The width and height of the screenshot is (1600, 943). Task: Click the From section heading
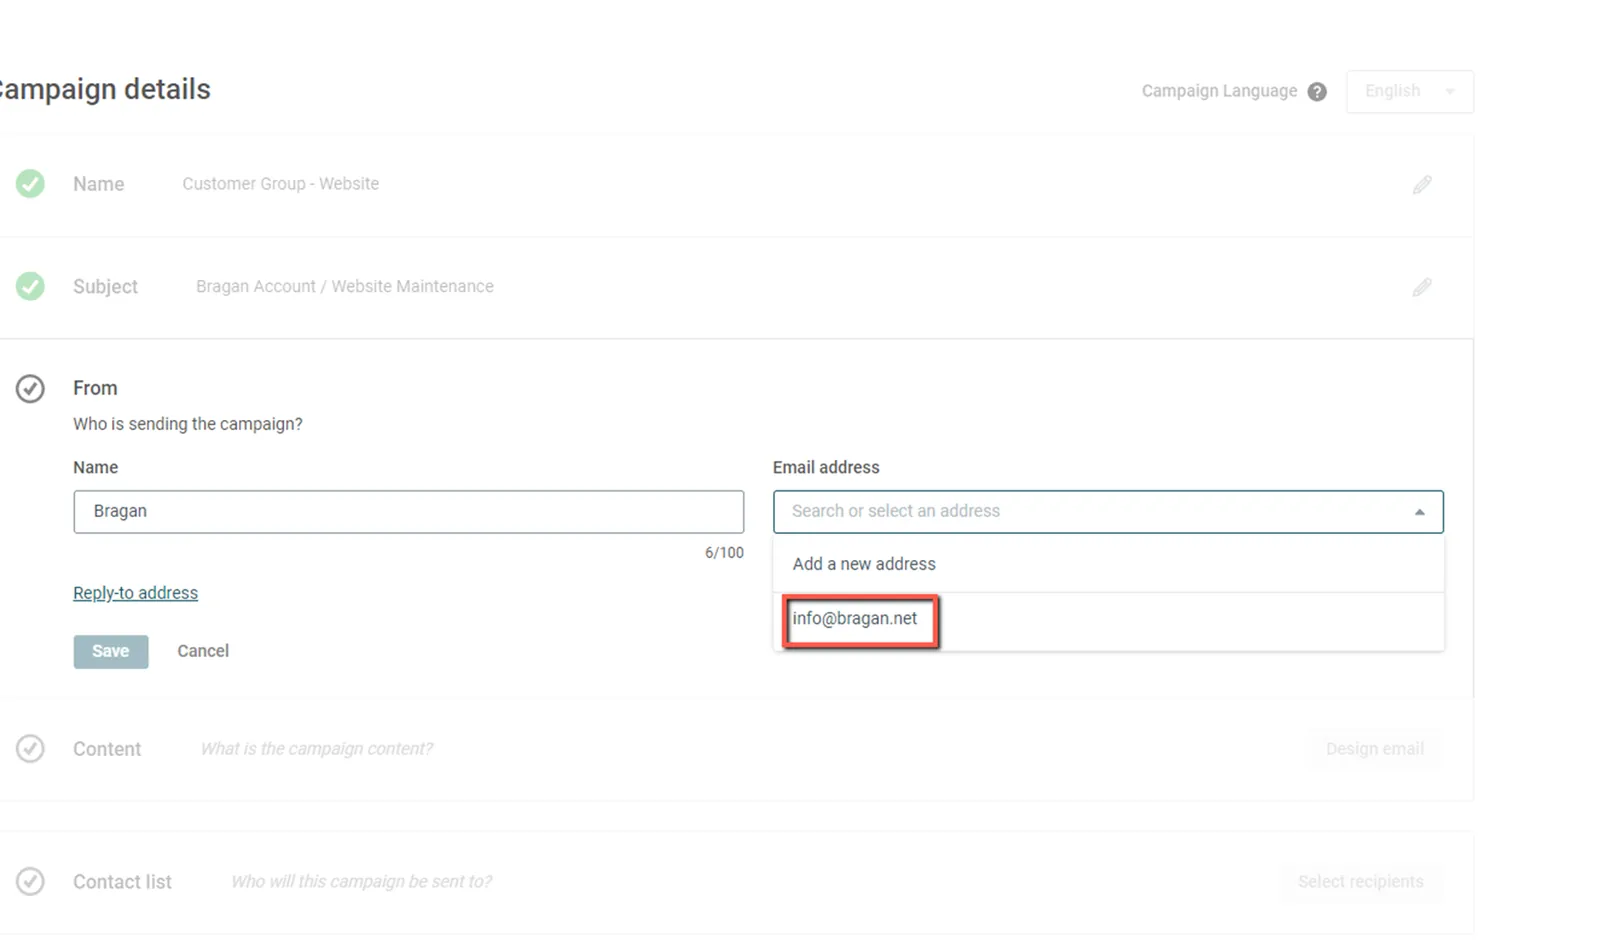95,388
